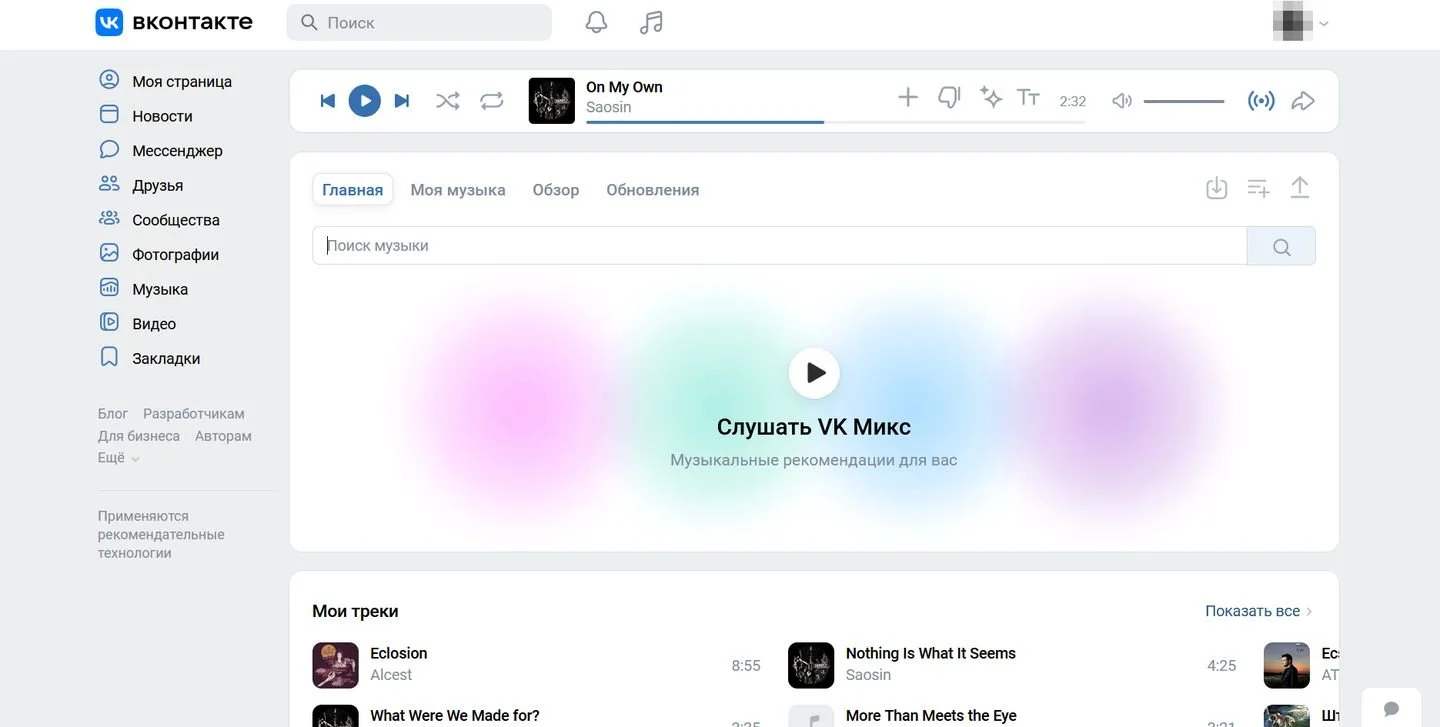Add On My Own to my music
Image resolution: width=1440 pixels, height=727 pixels.
(907, 97)
